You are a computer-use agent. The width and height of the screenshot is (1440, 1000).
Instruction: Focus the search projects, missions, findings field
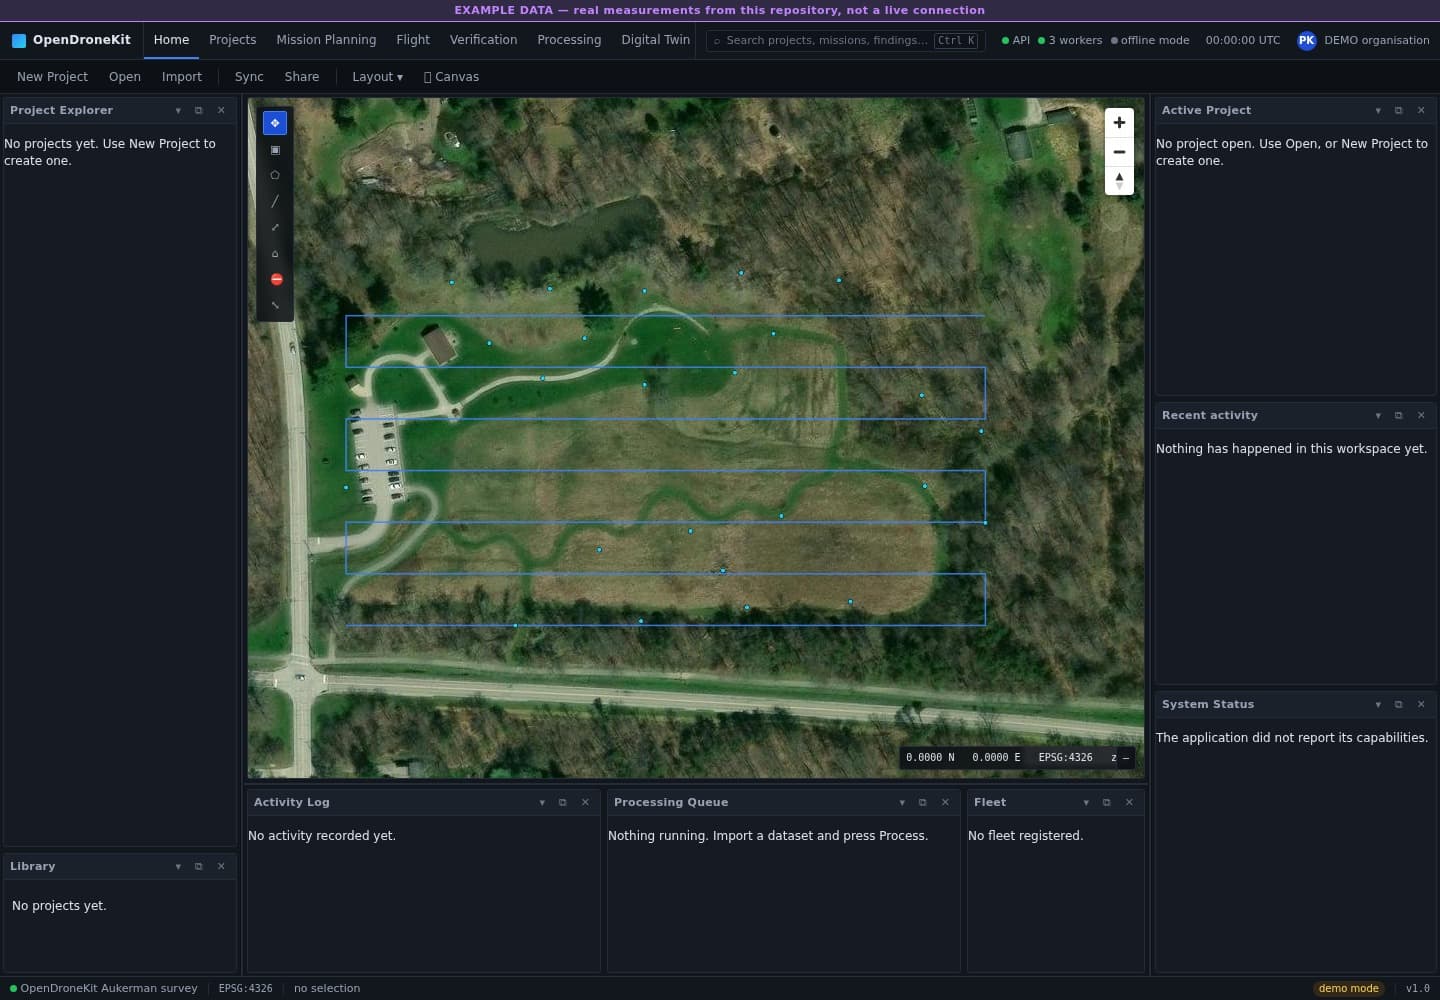click(x=845, y=41)
